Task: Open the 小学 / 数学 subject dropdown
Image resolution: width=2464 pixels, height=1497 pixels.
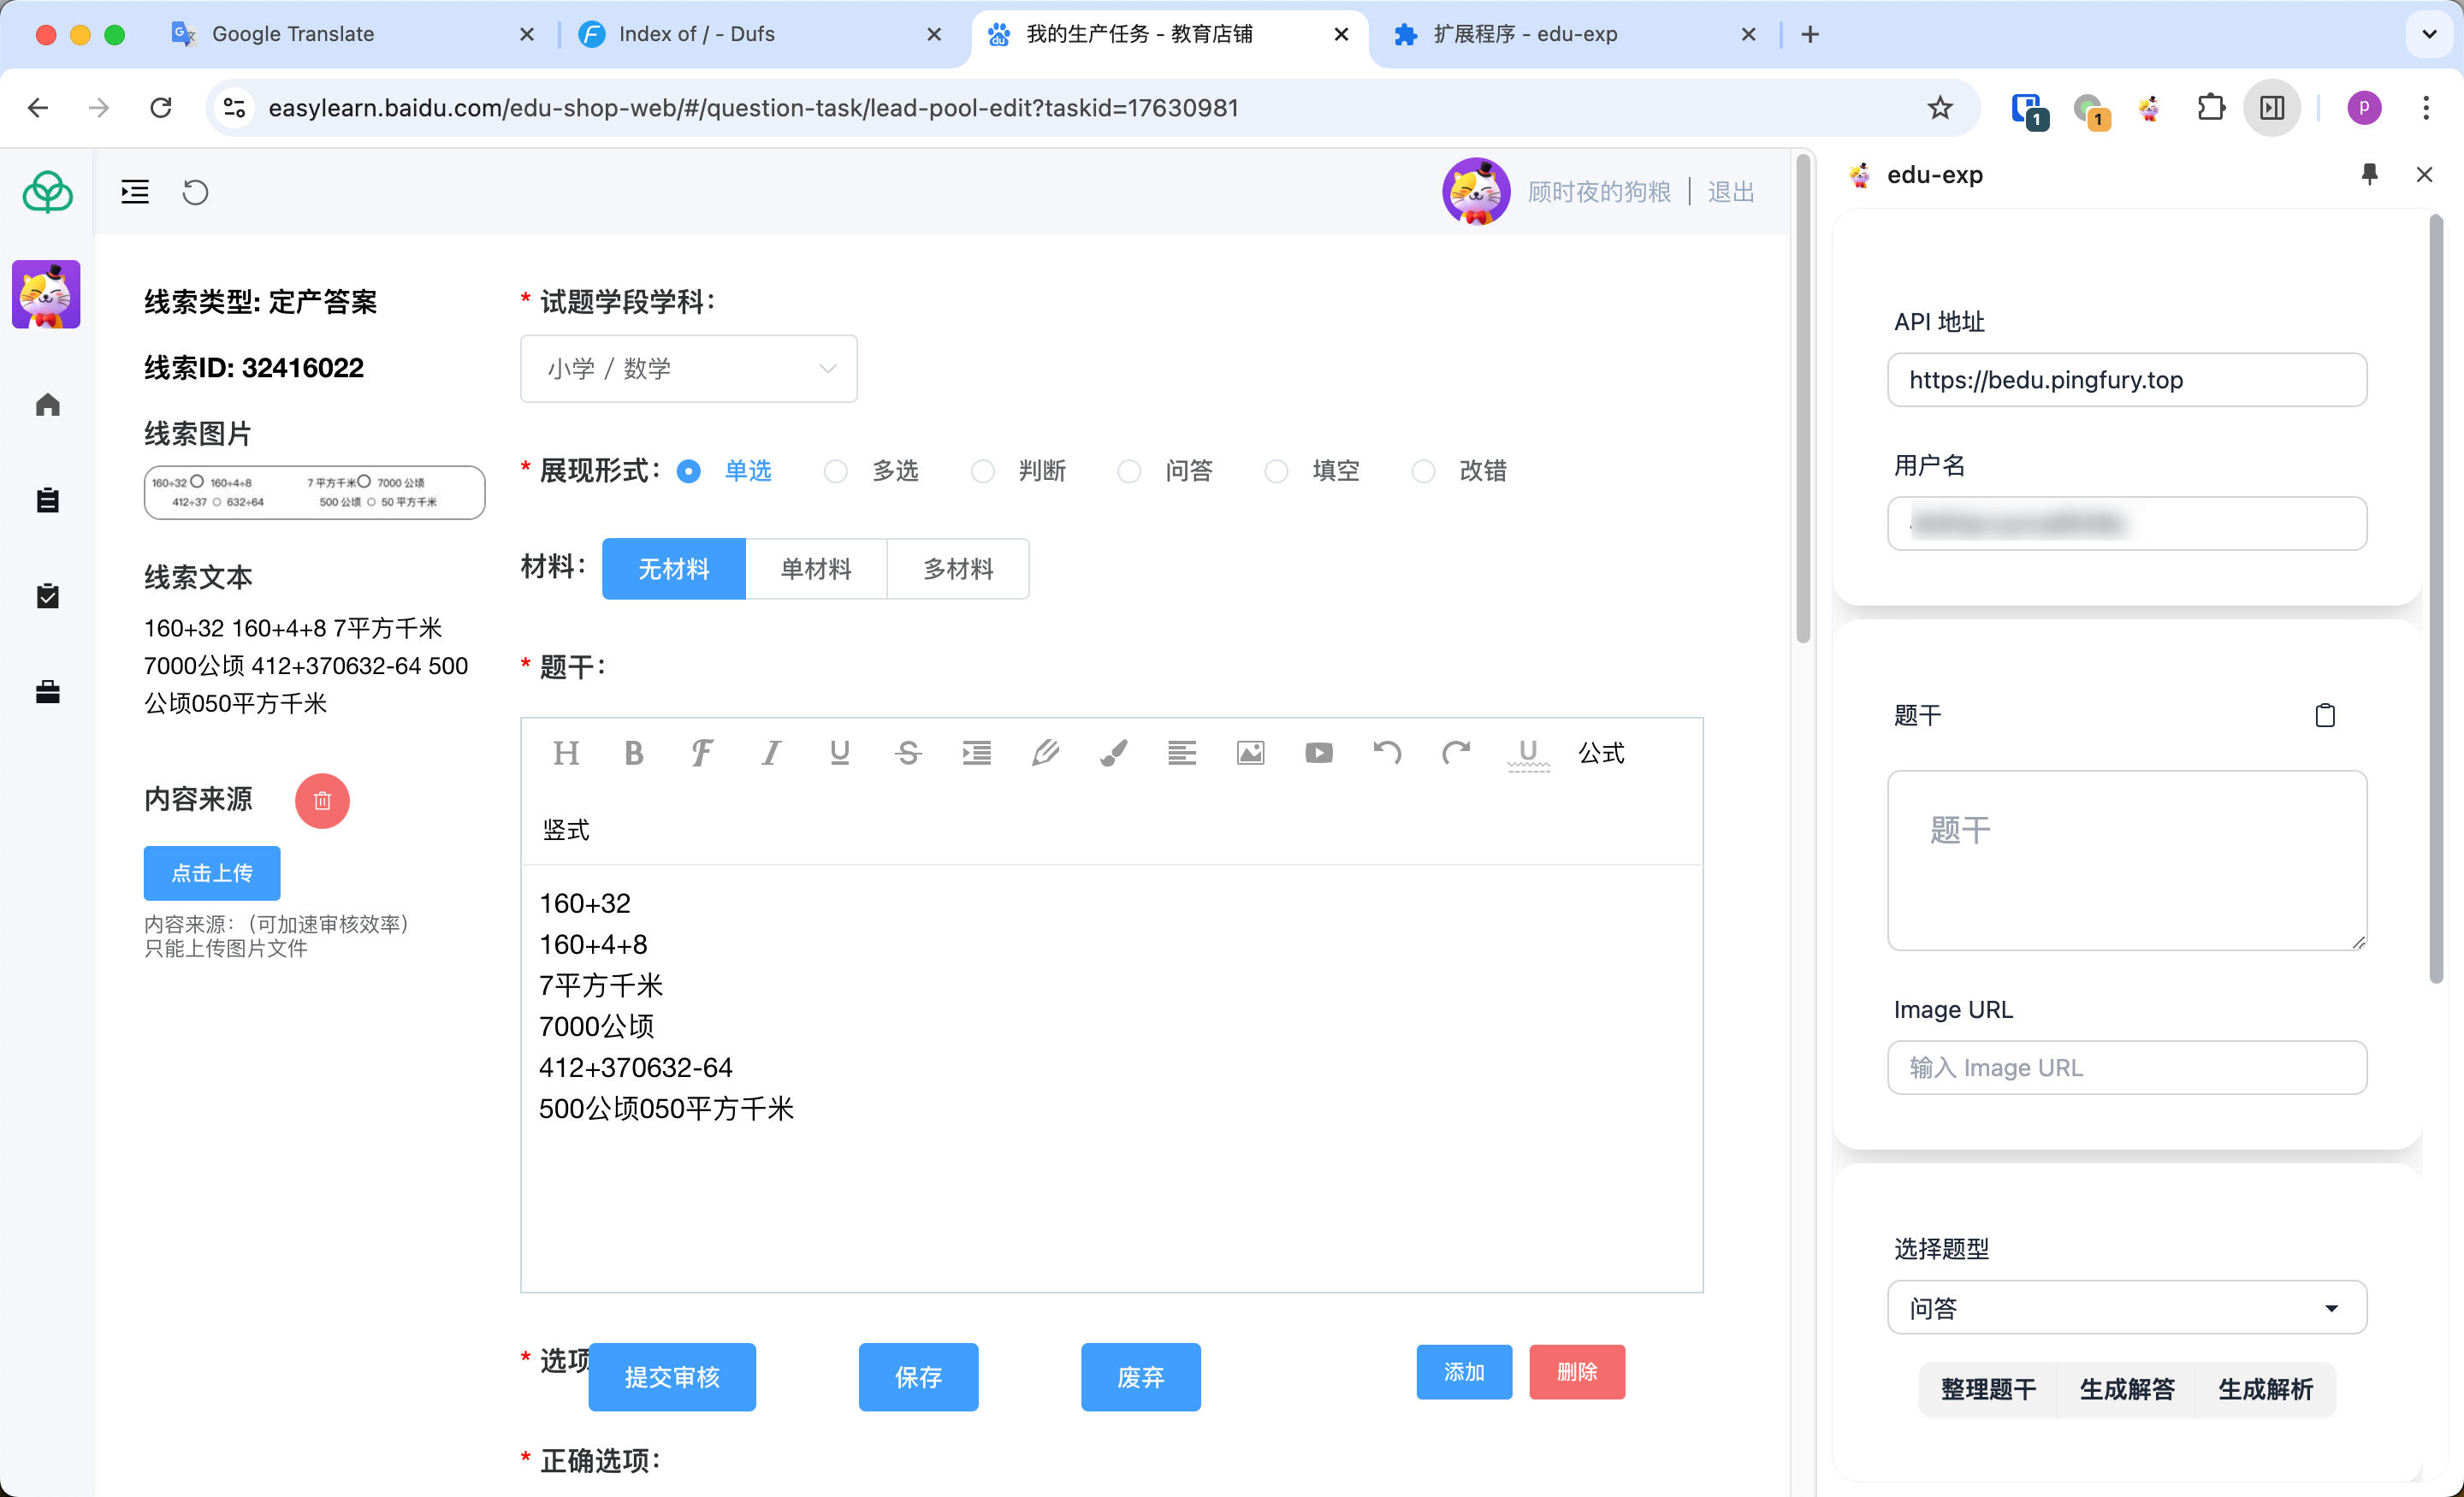Action: (x=688, y=369)
